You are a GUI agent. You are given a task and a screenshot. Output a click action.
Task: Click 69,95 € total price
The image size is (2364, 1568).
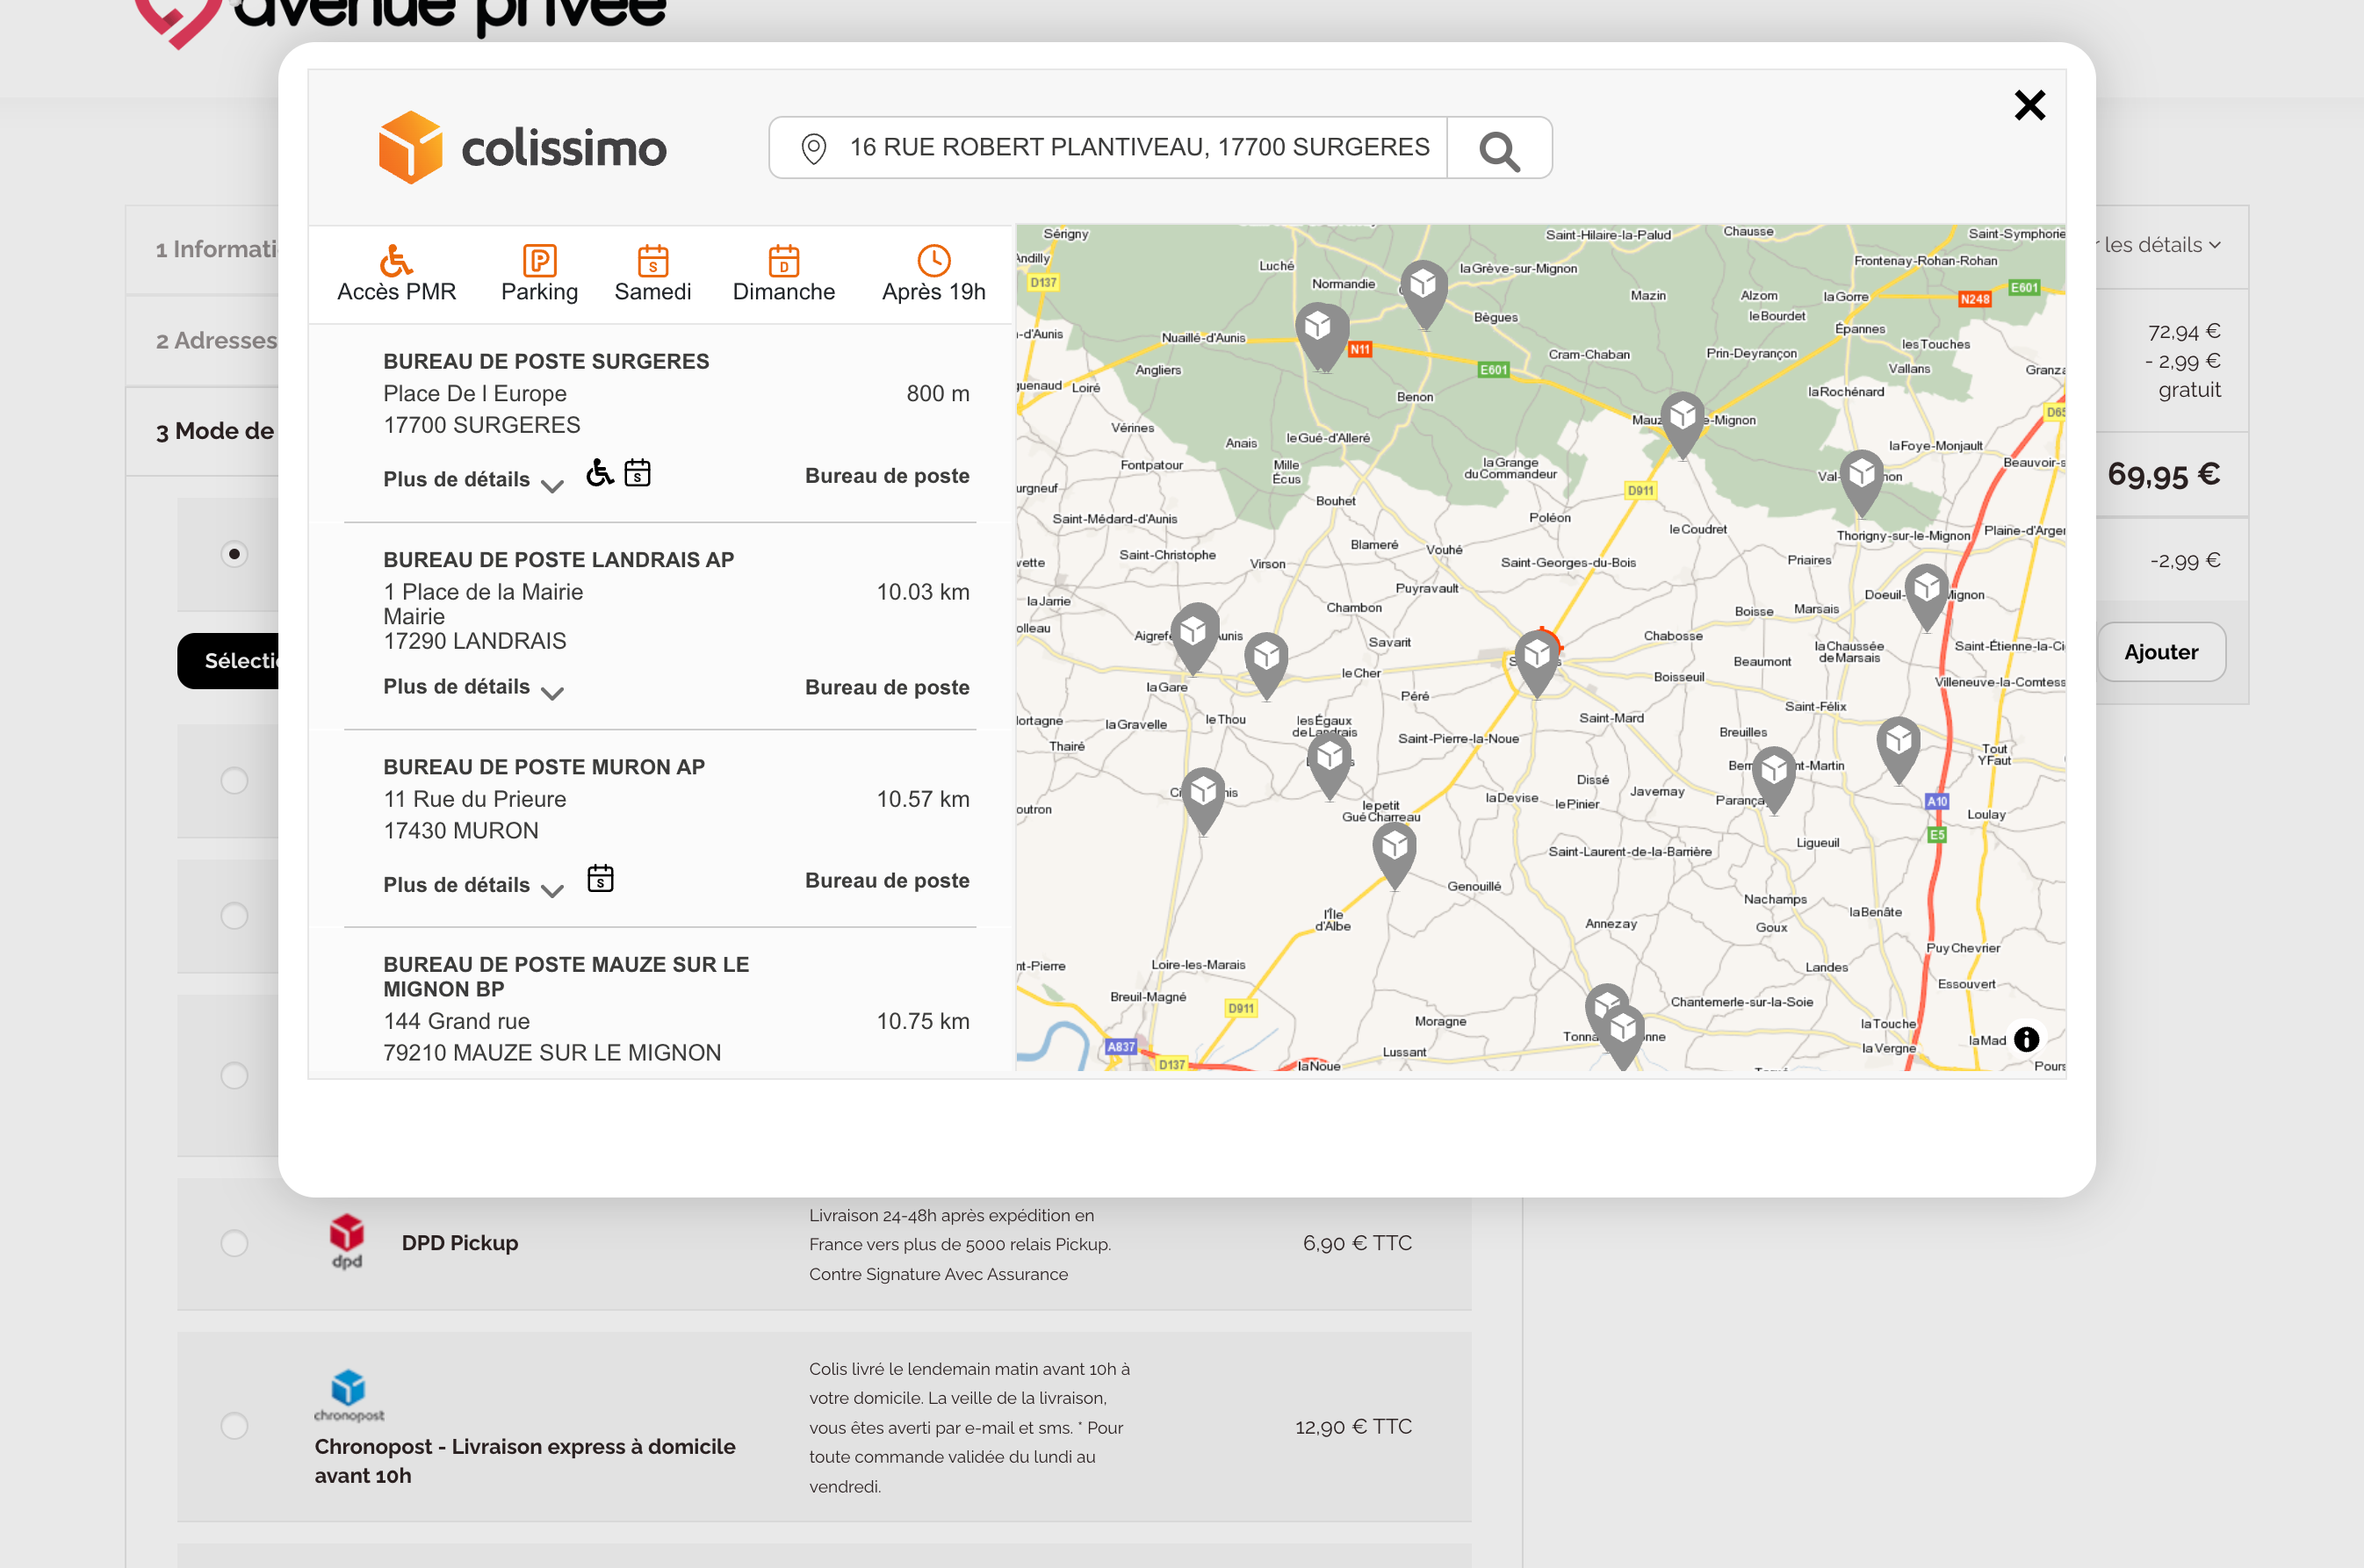[x=2163, y=475]
